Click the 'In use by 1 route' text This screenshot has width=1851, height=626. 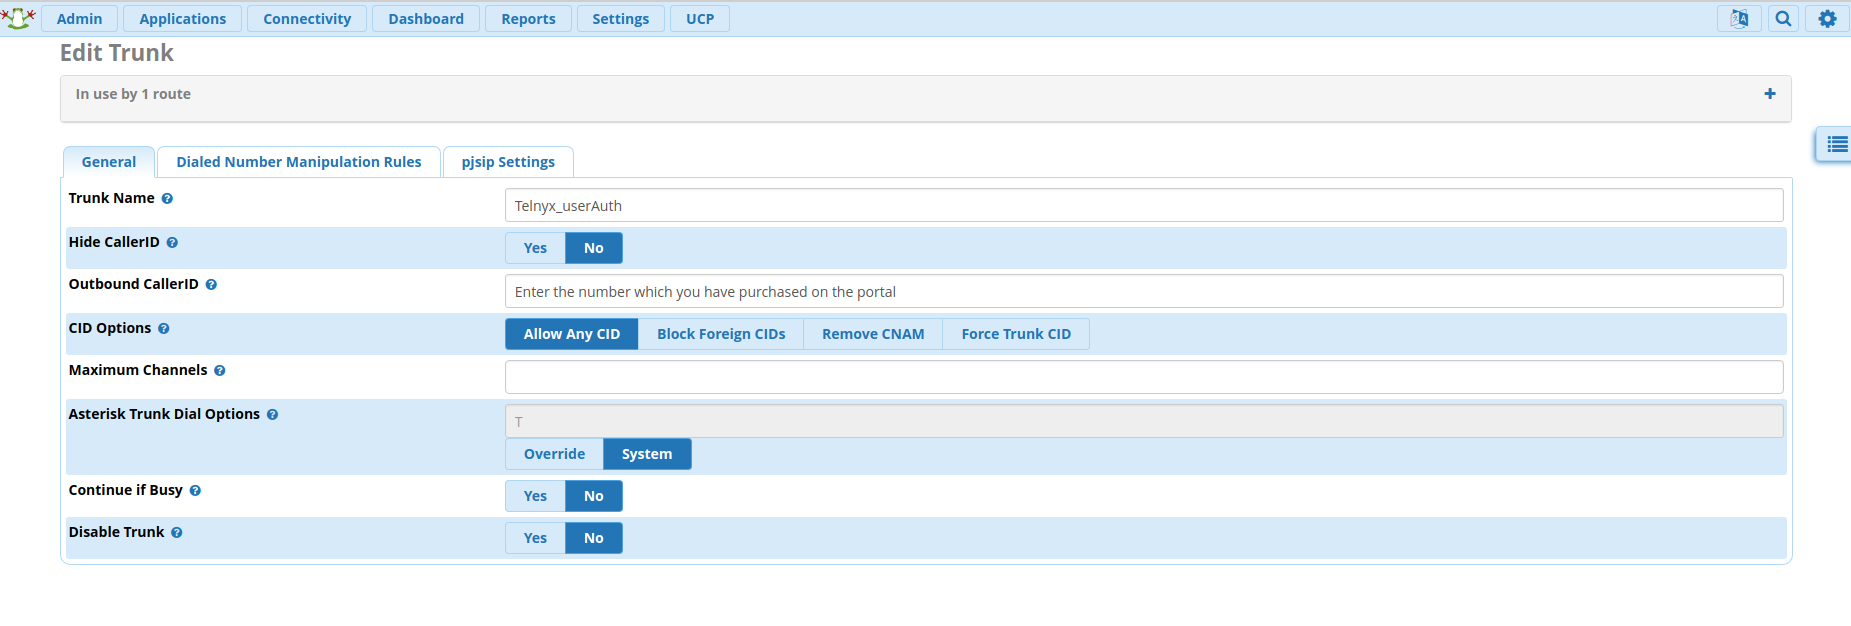[x=133, y=94]
